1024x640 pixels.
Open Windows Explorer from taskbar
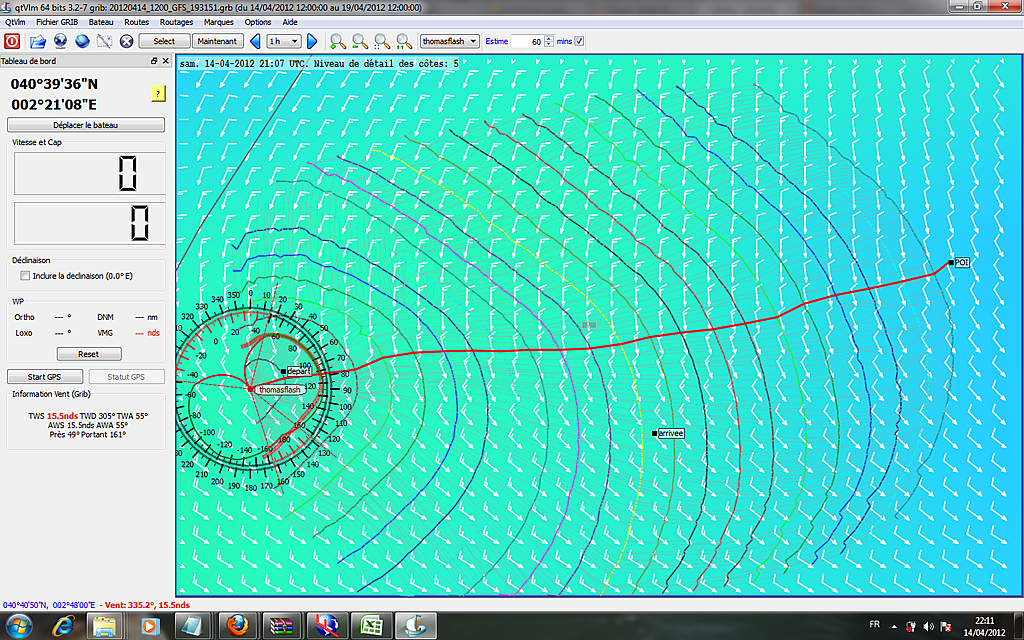tap(105, 627)
